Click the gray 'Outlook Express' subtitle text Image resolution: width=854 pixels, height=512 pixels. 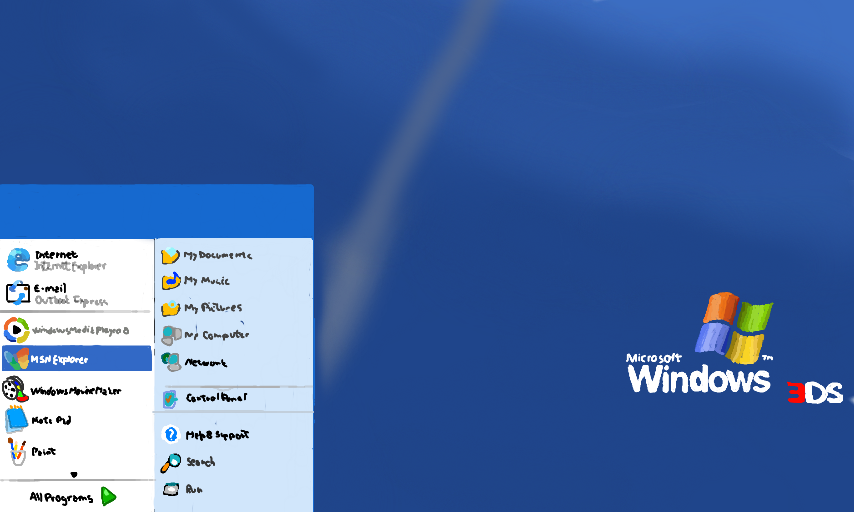(71, 300)
